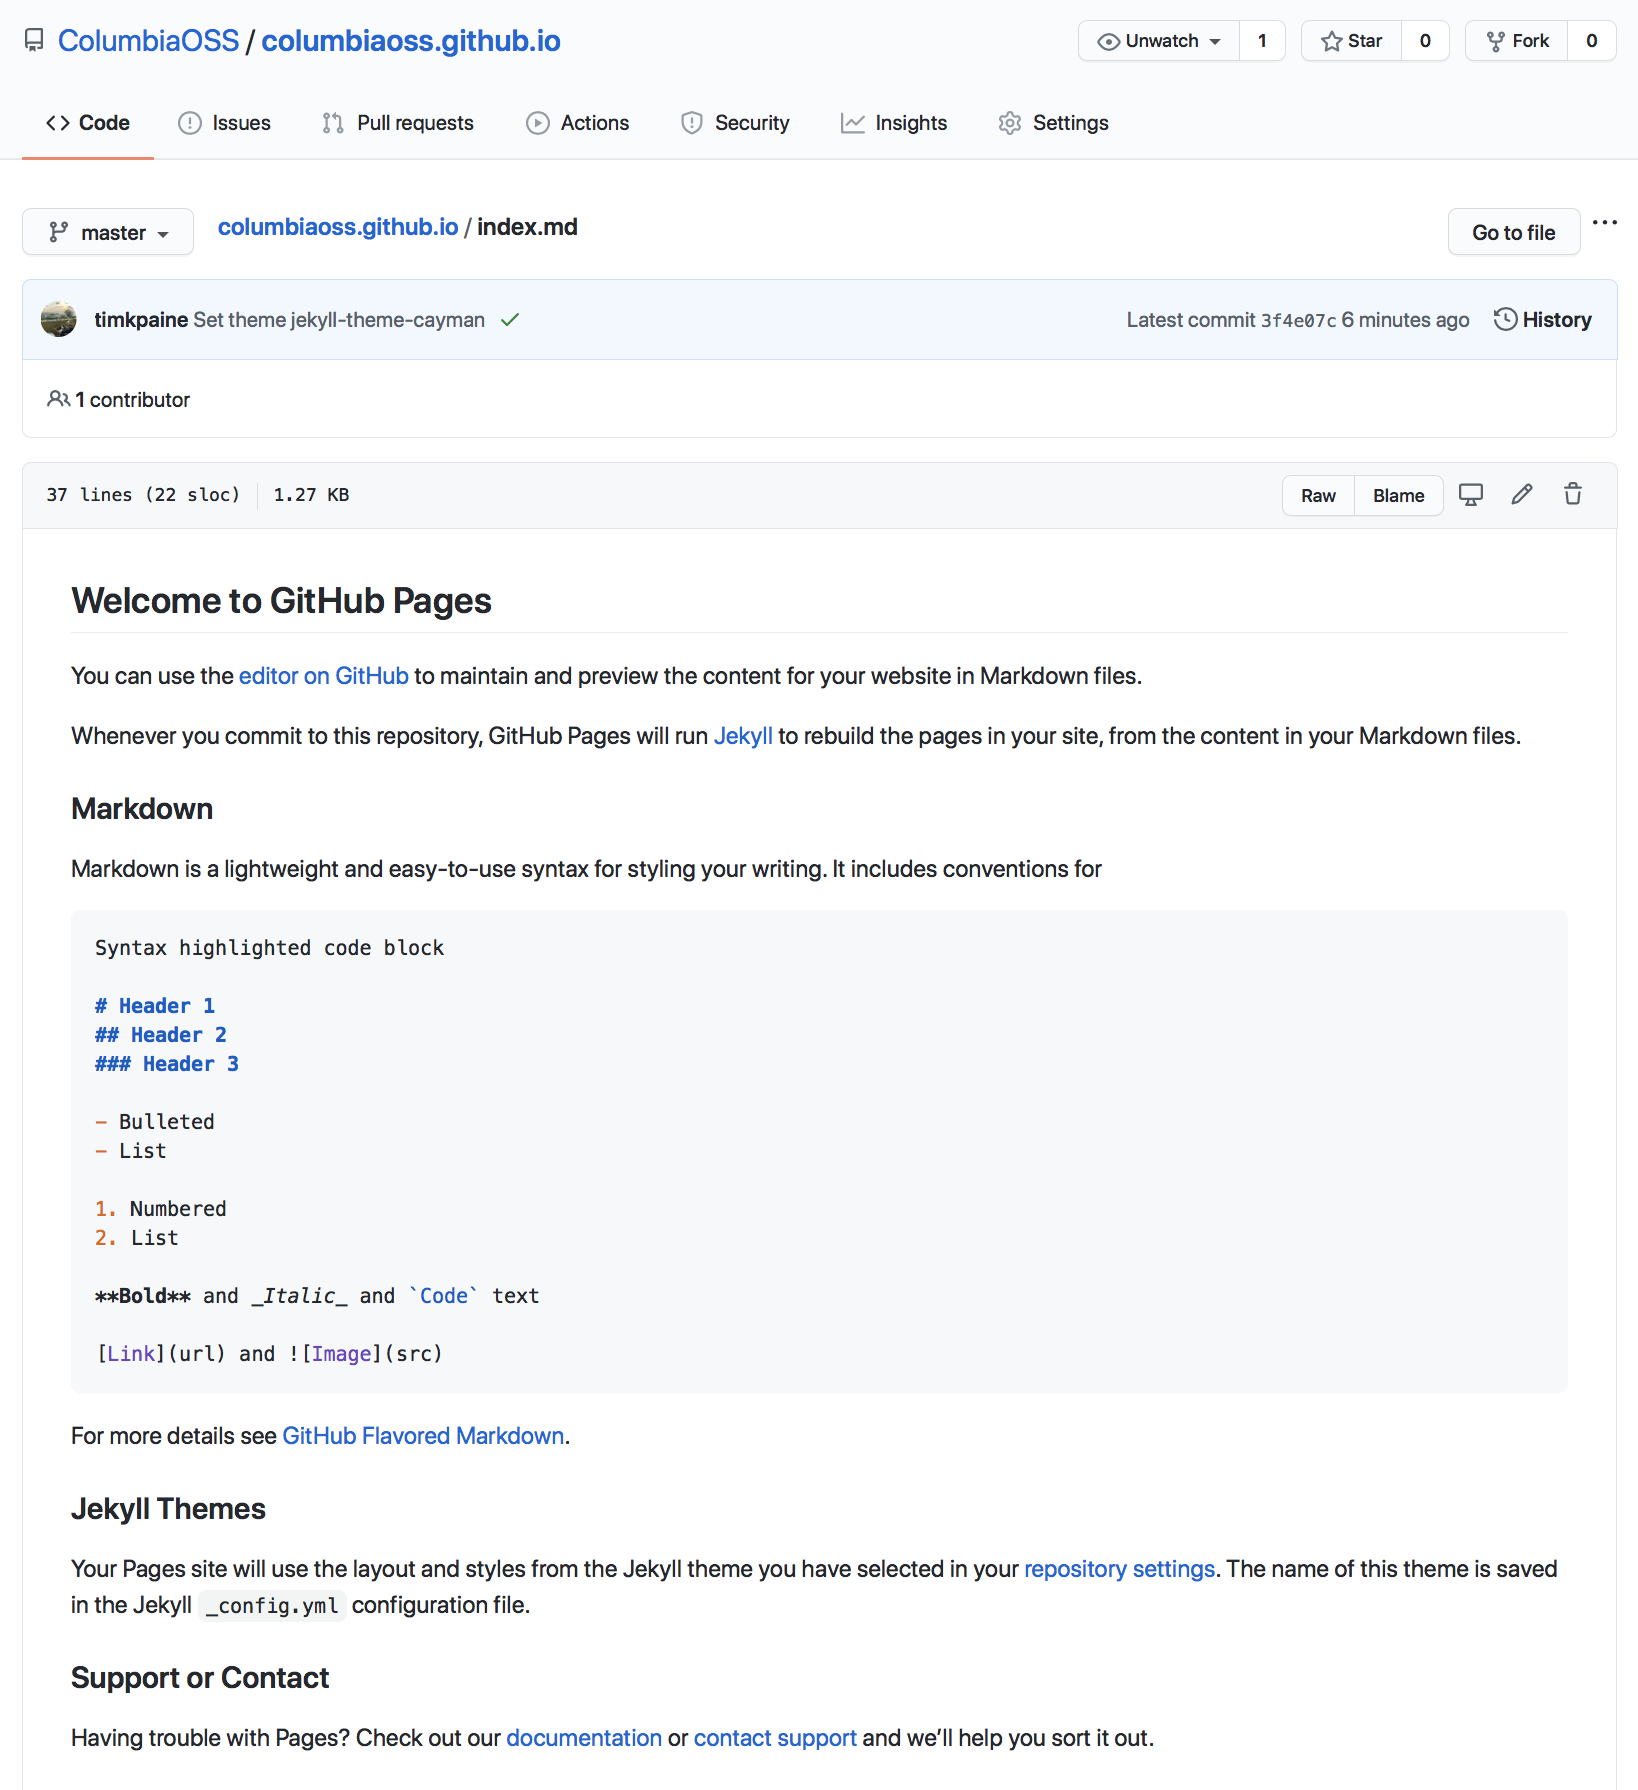Open the Pull requests tab
Viewport: 1638px width, 1790px height.
(x=398, y=123)
